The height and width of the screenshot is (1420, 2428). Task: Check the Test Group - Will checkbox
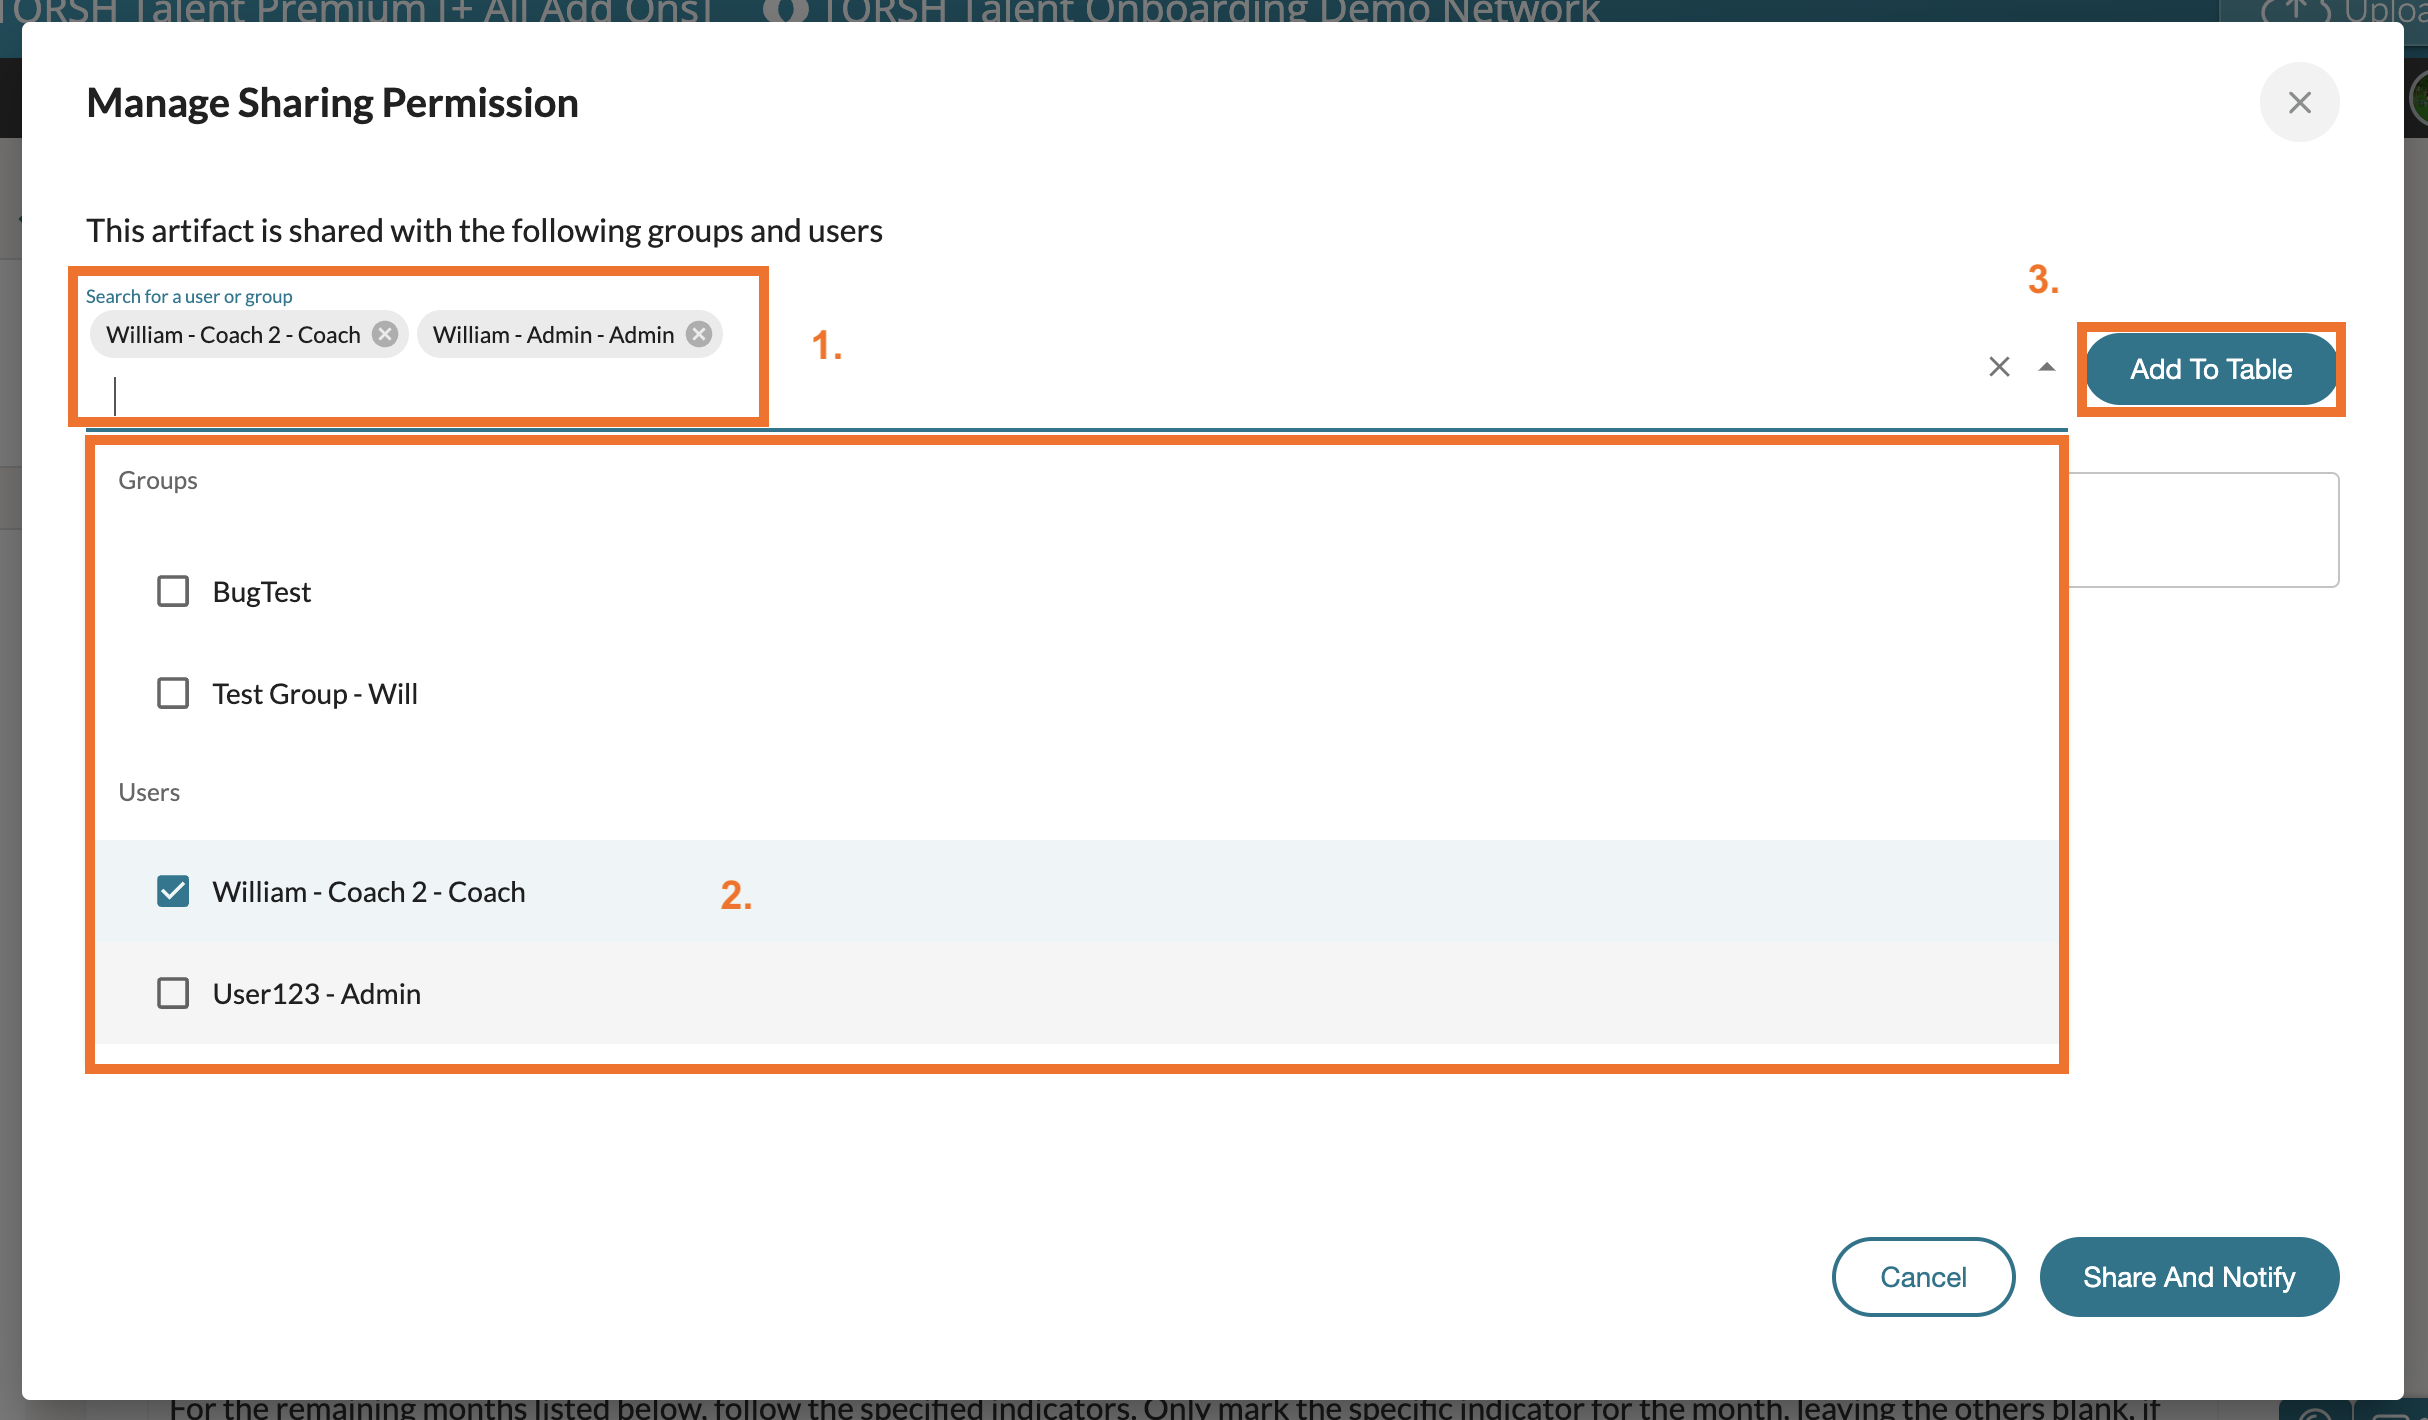173,693
